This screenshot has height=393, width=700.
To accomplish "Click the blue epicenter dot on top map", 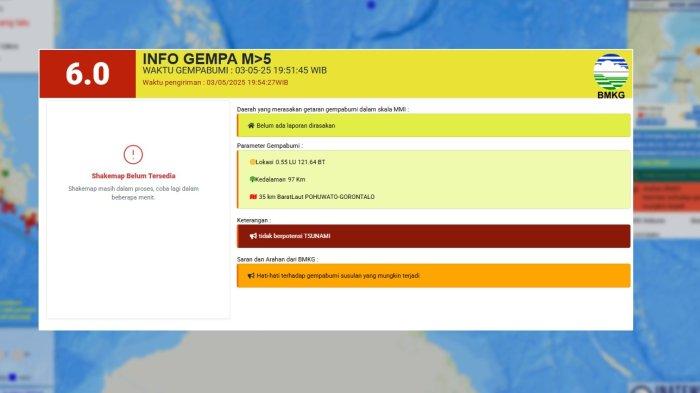I will [x=371, y=5].
